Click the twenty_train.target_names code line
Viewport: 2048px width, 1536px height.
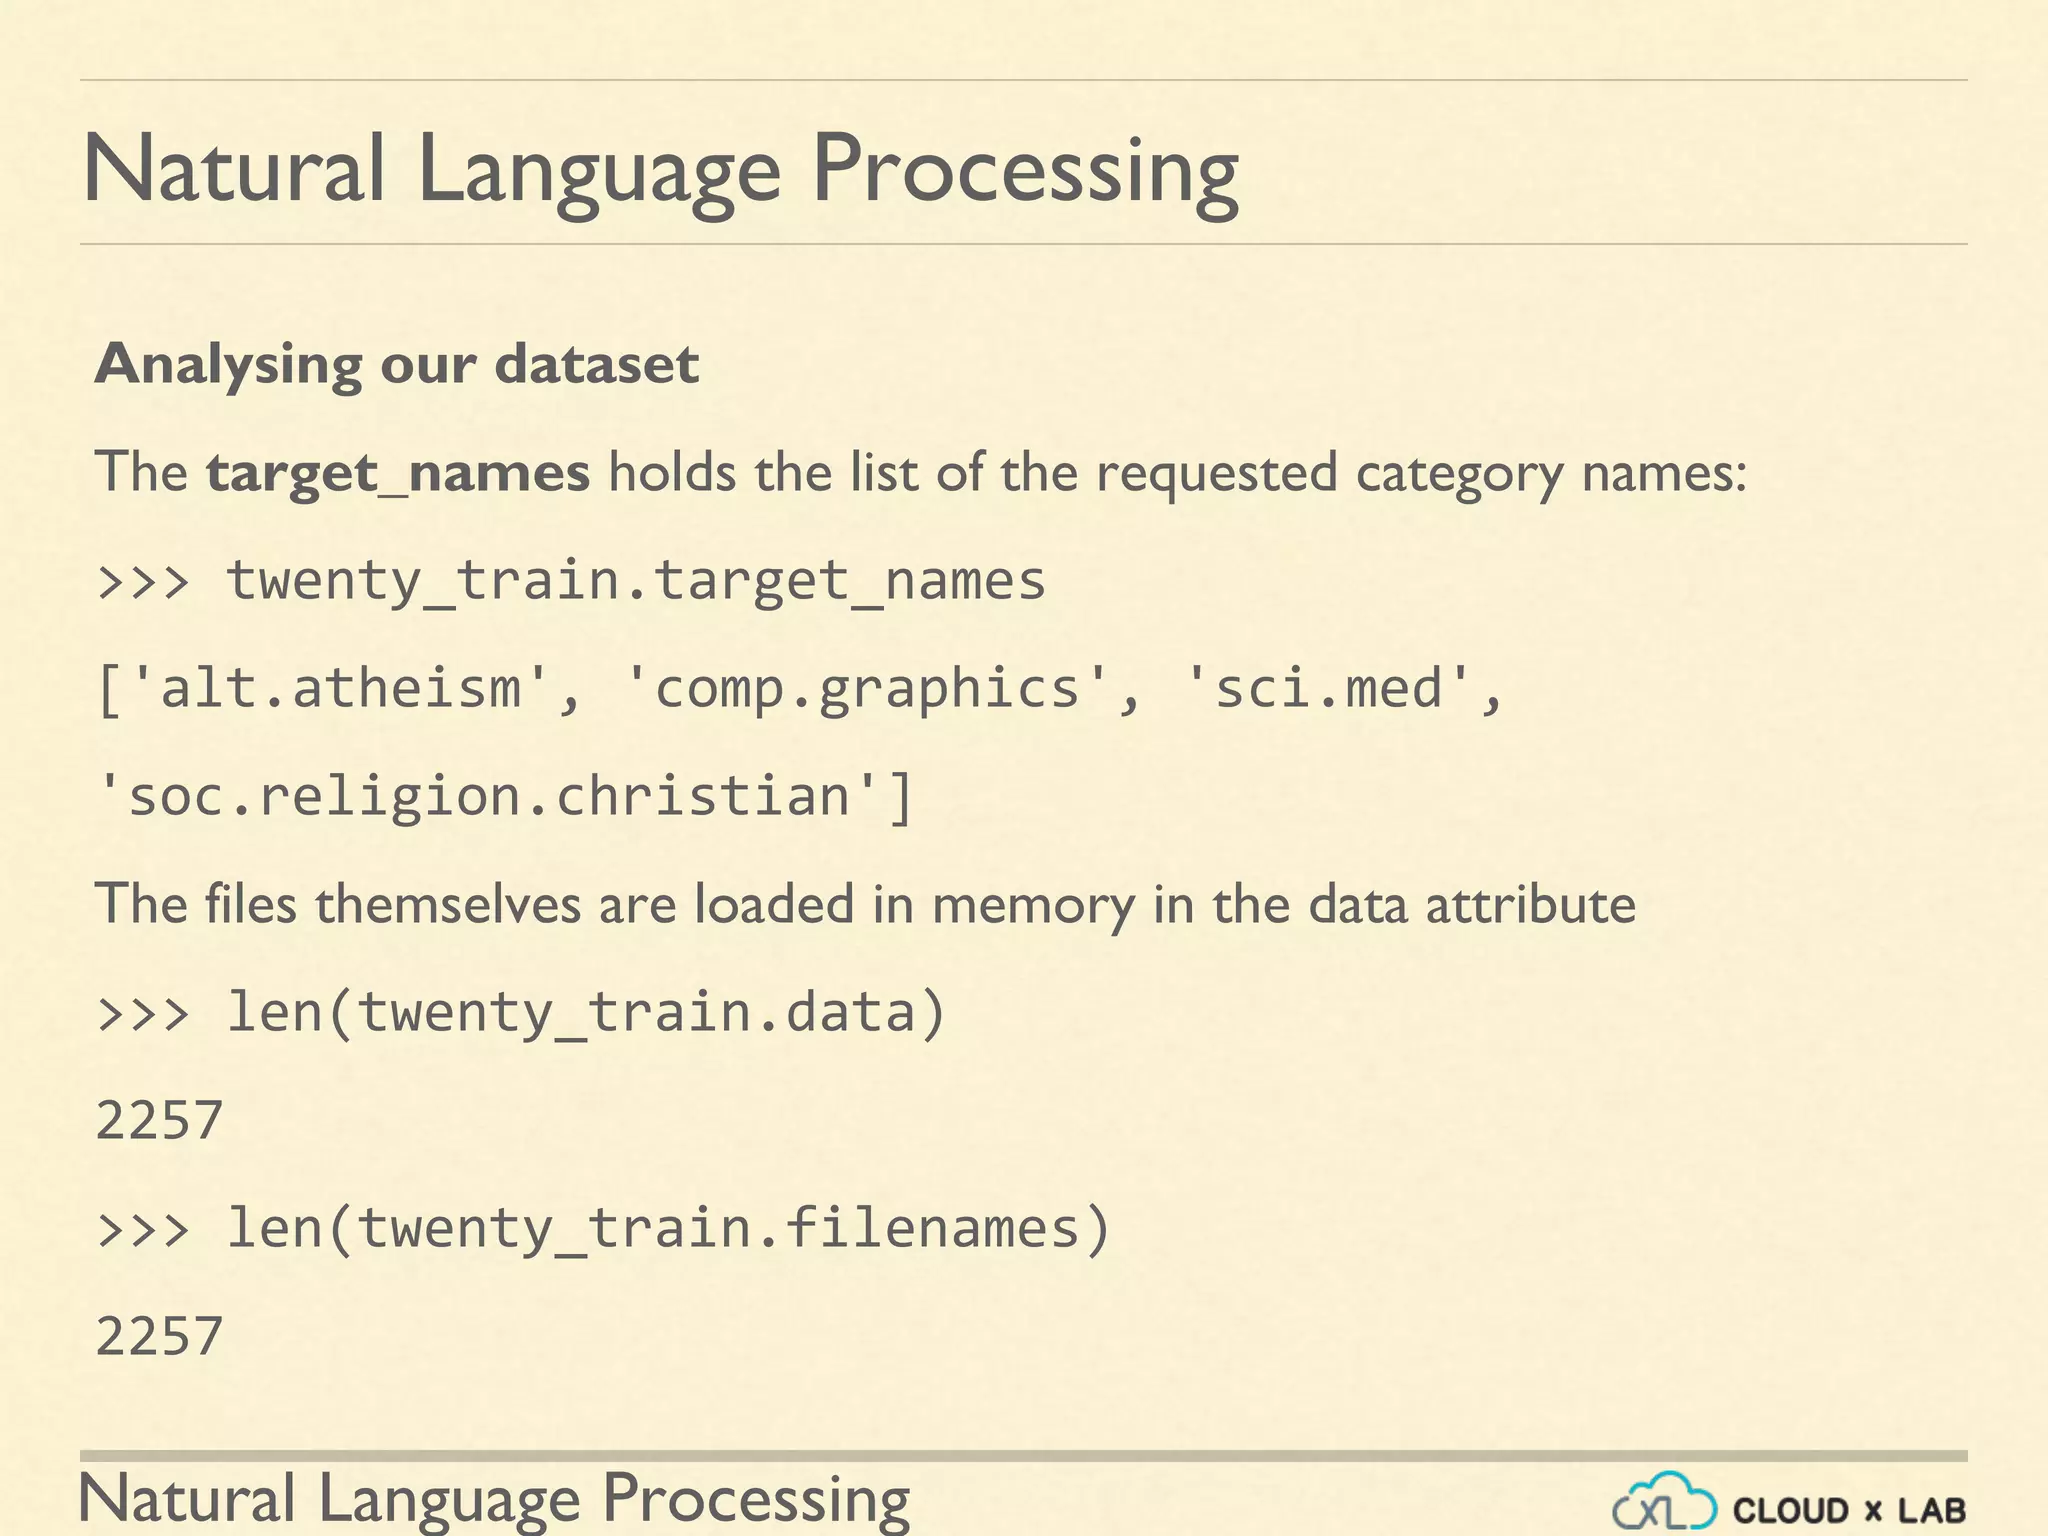coord(636,581)
